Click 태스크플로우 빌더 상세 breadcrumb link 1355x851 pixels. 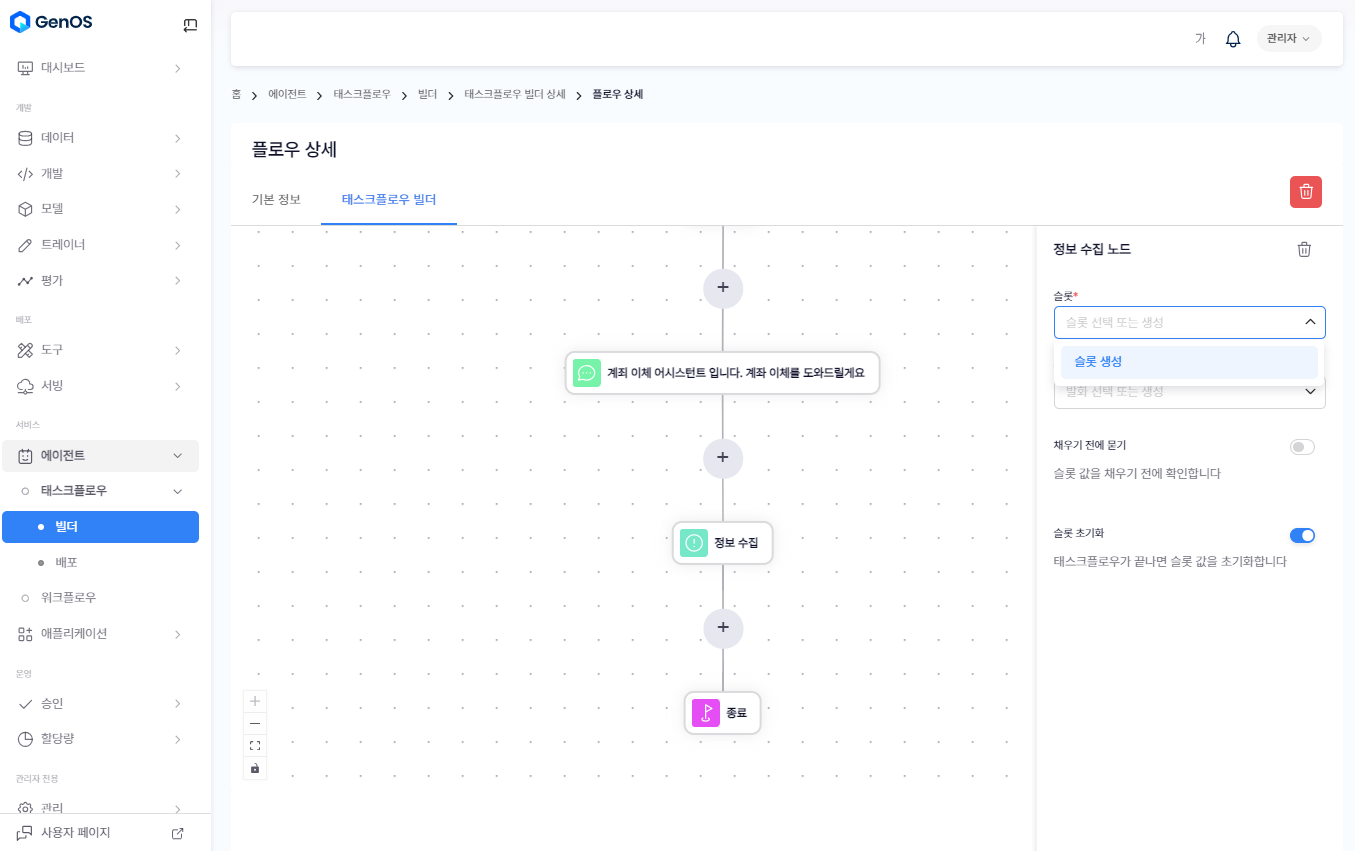[515, 94]
